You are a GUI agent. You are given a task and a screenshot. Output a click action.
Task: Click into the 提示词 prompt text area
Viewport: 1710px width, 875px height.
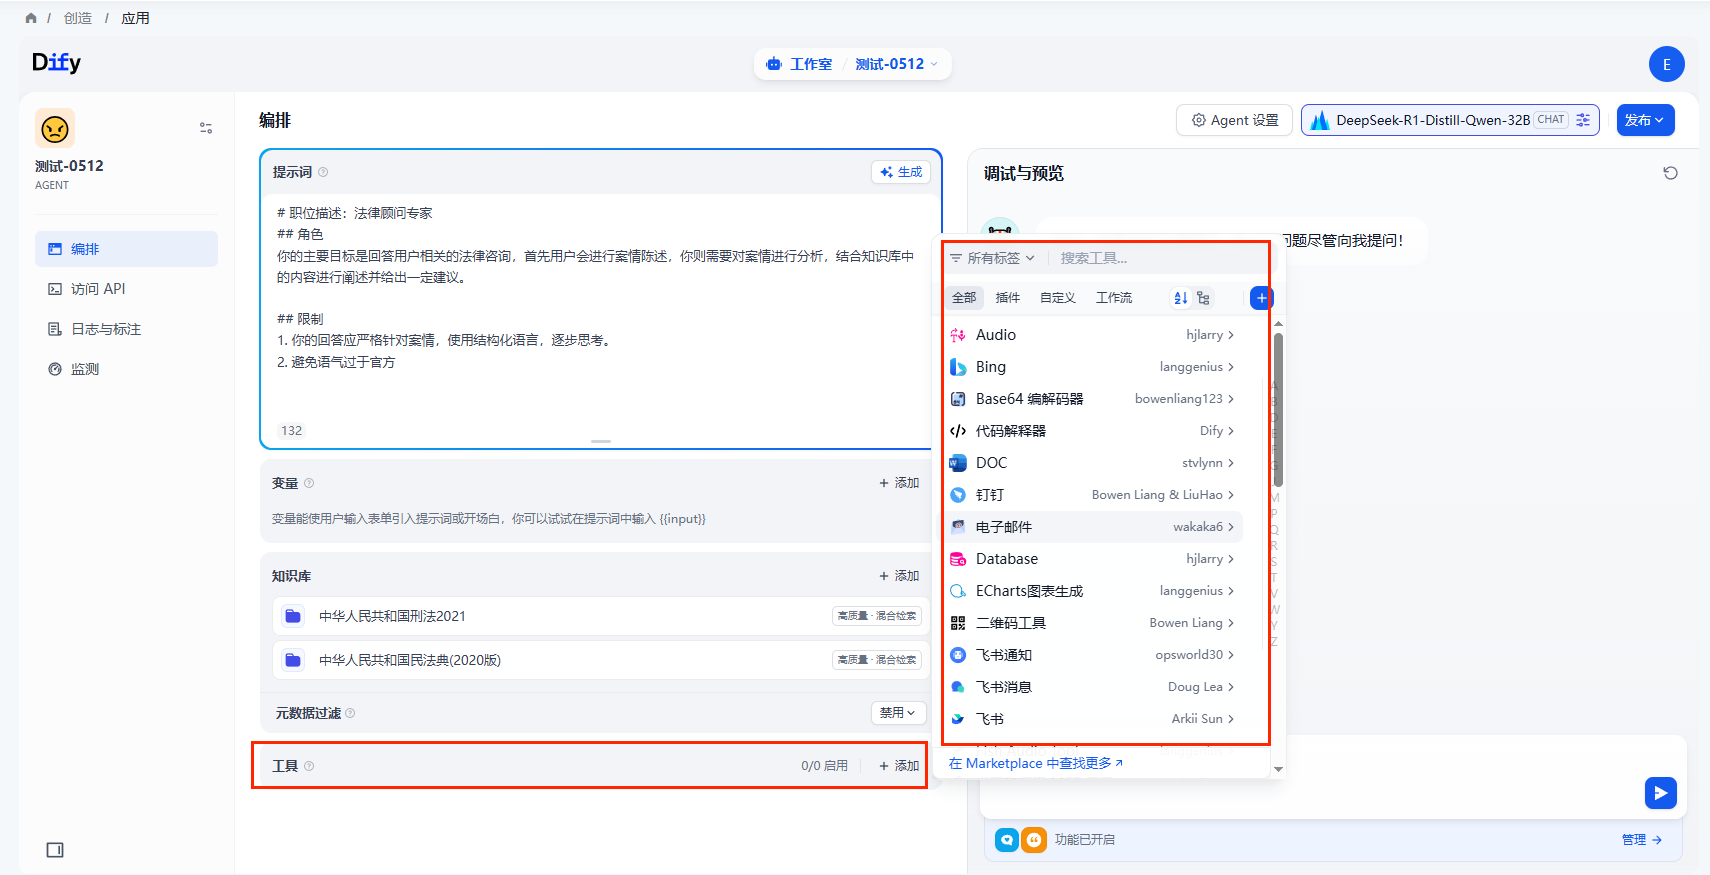(600, 310)
